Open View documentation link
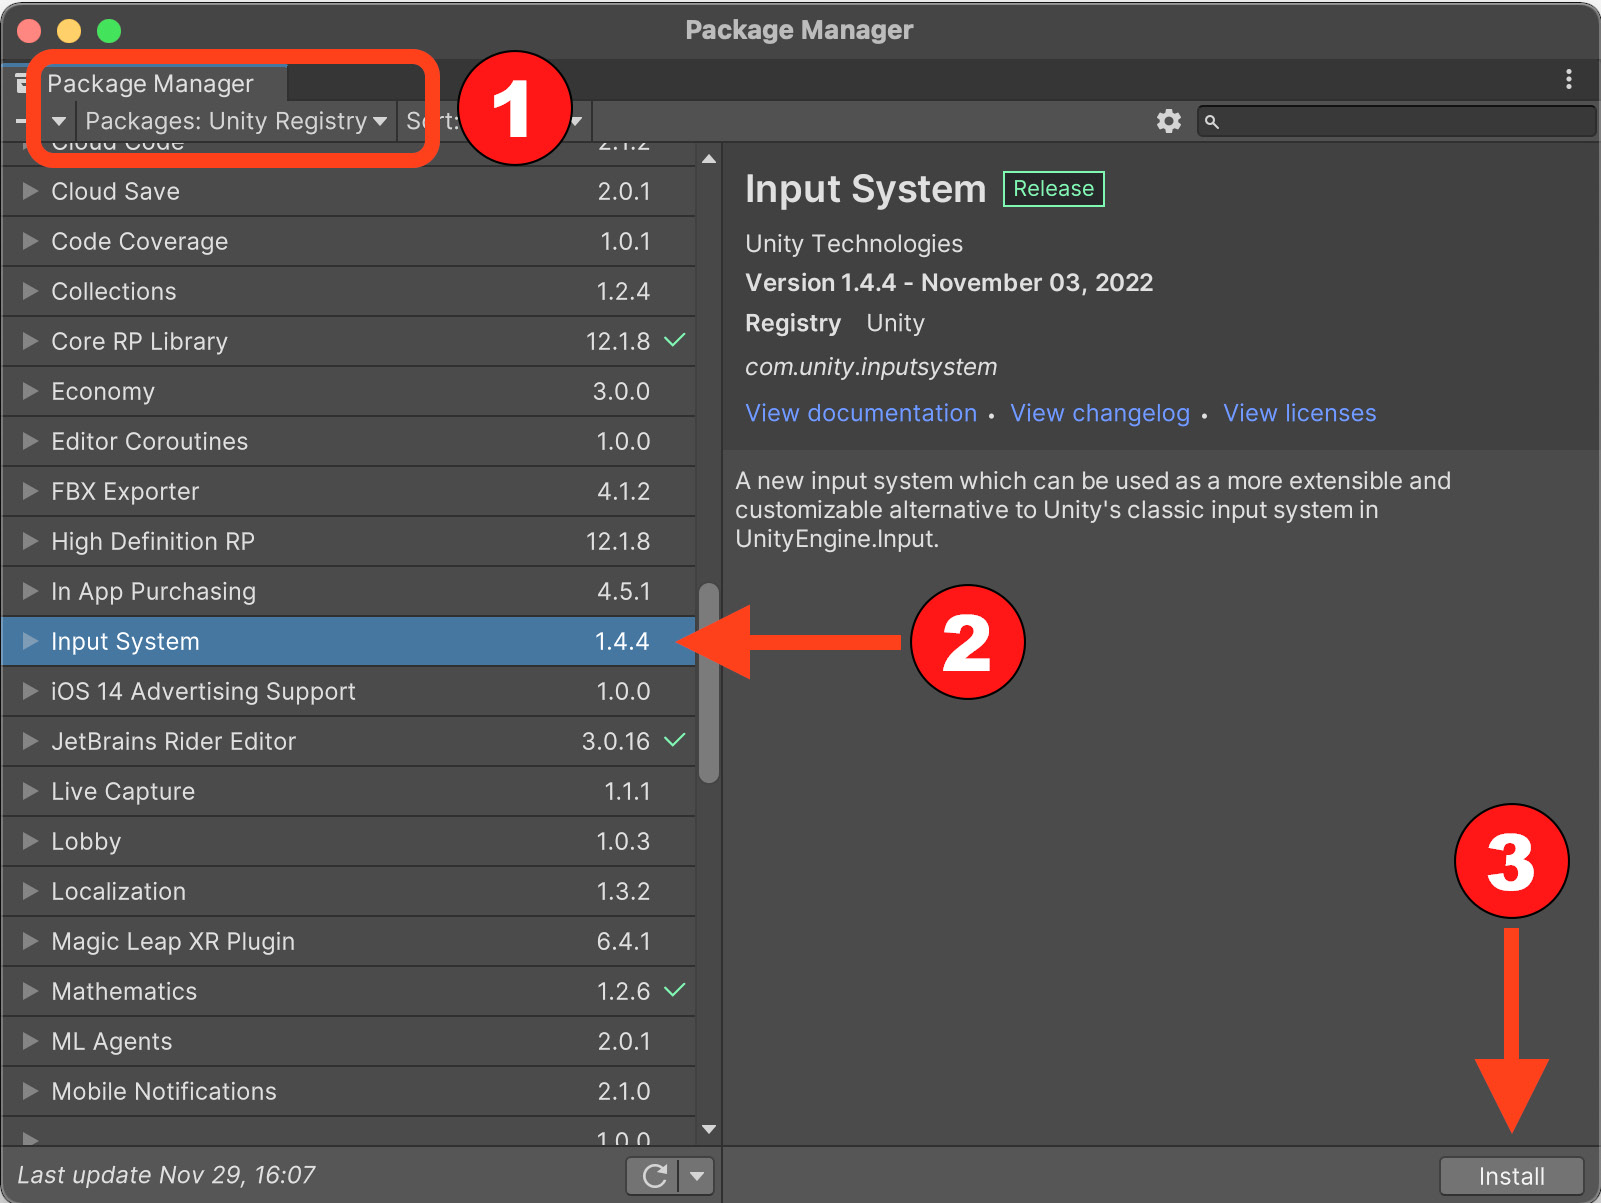 [x=861, y=413]
